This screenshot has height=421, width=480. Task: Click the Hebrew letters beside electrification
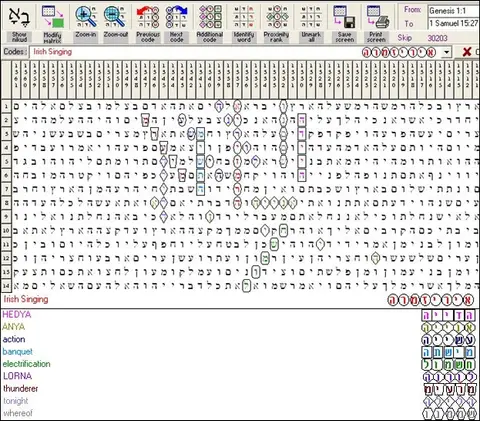448,365
